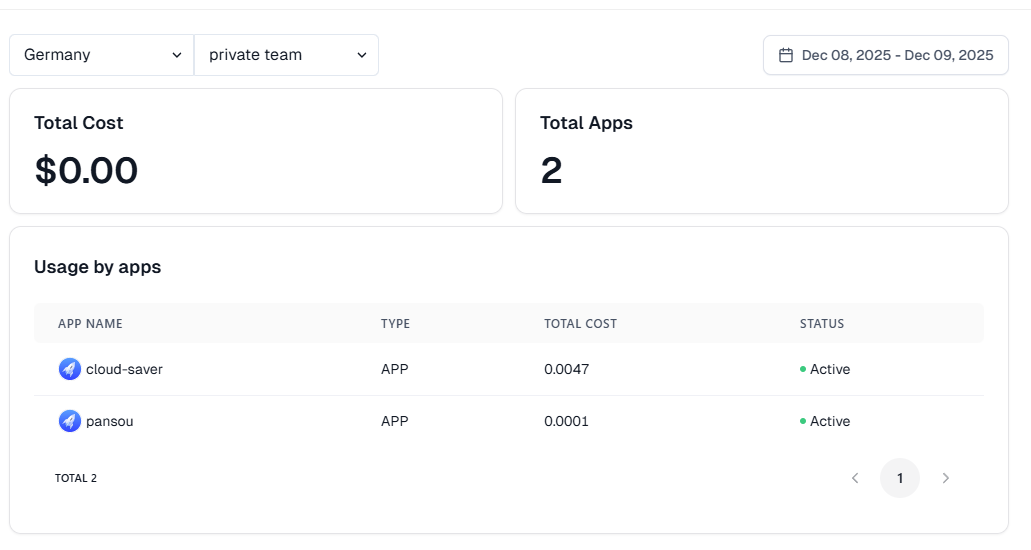Select the Total Apps summary card
Viewport: 1031px width, 550px height.
761,151
